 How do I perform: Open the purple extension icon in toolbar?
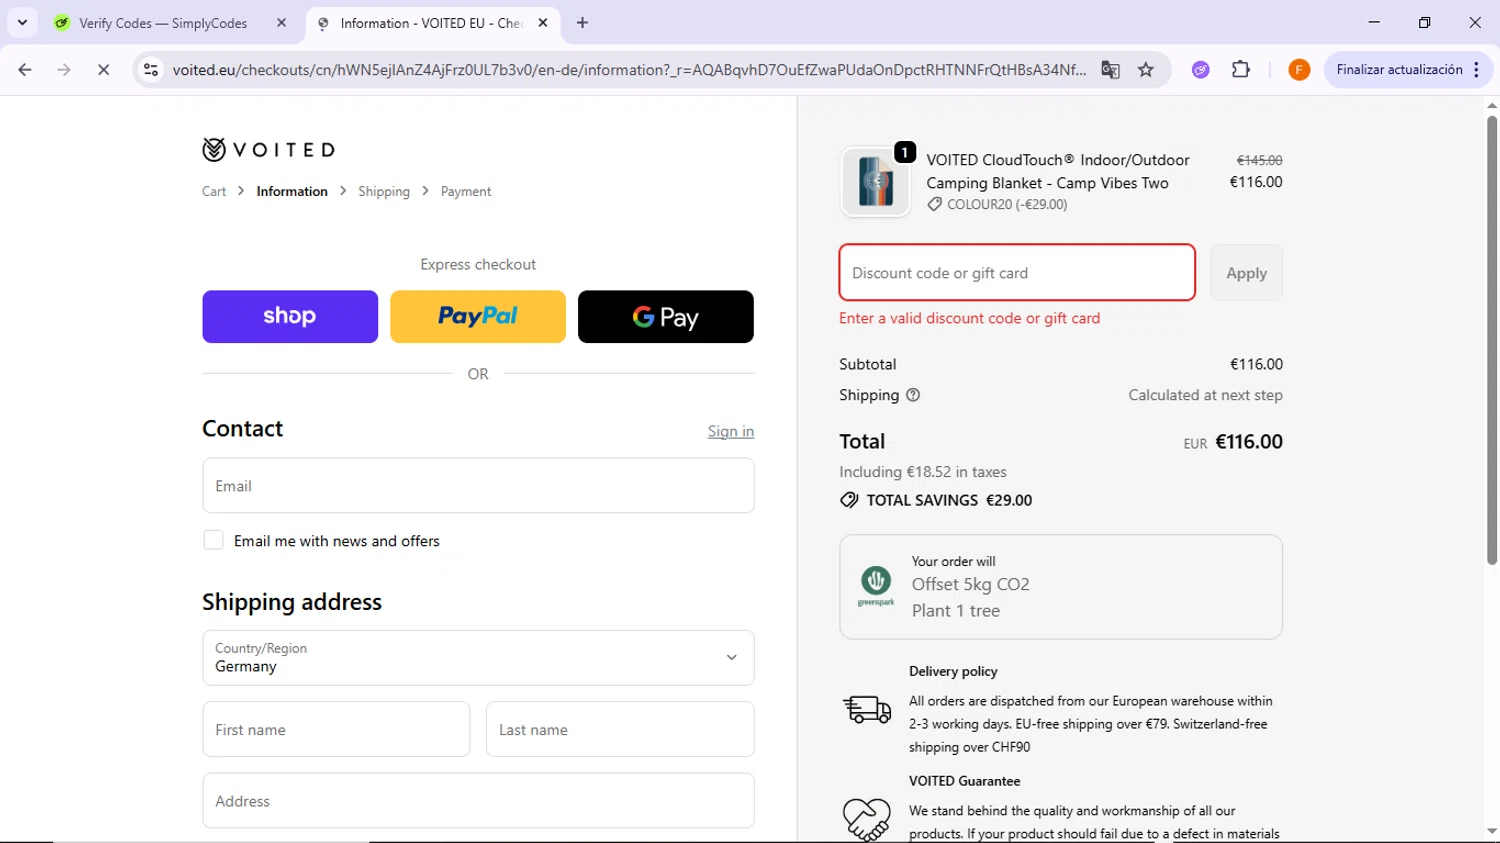coord(1201,70)
